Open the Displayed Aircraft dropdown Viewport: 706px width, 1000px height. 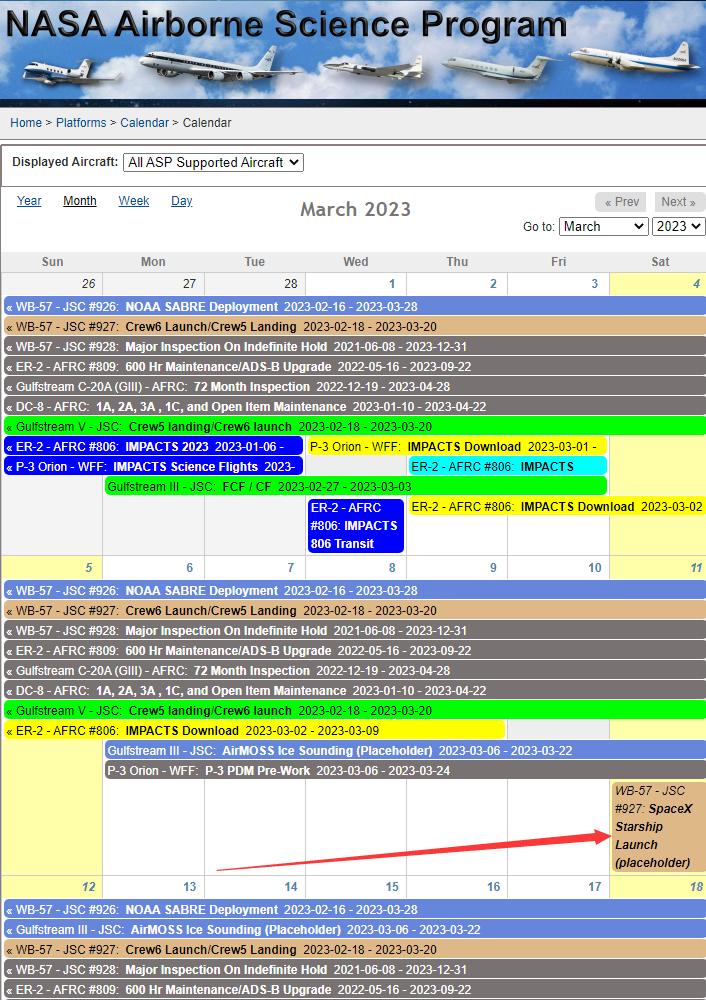coord(213,163)
